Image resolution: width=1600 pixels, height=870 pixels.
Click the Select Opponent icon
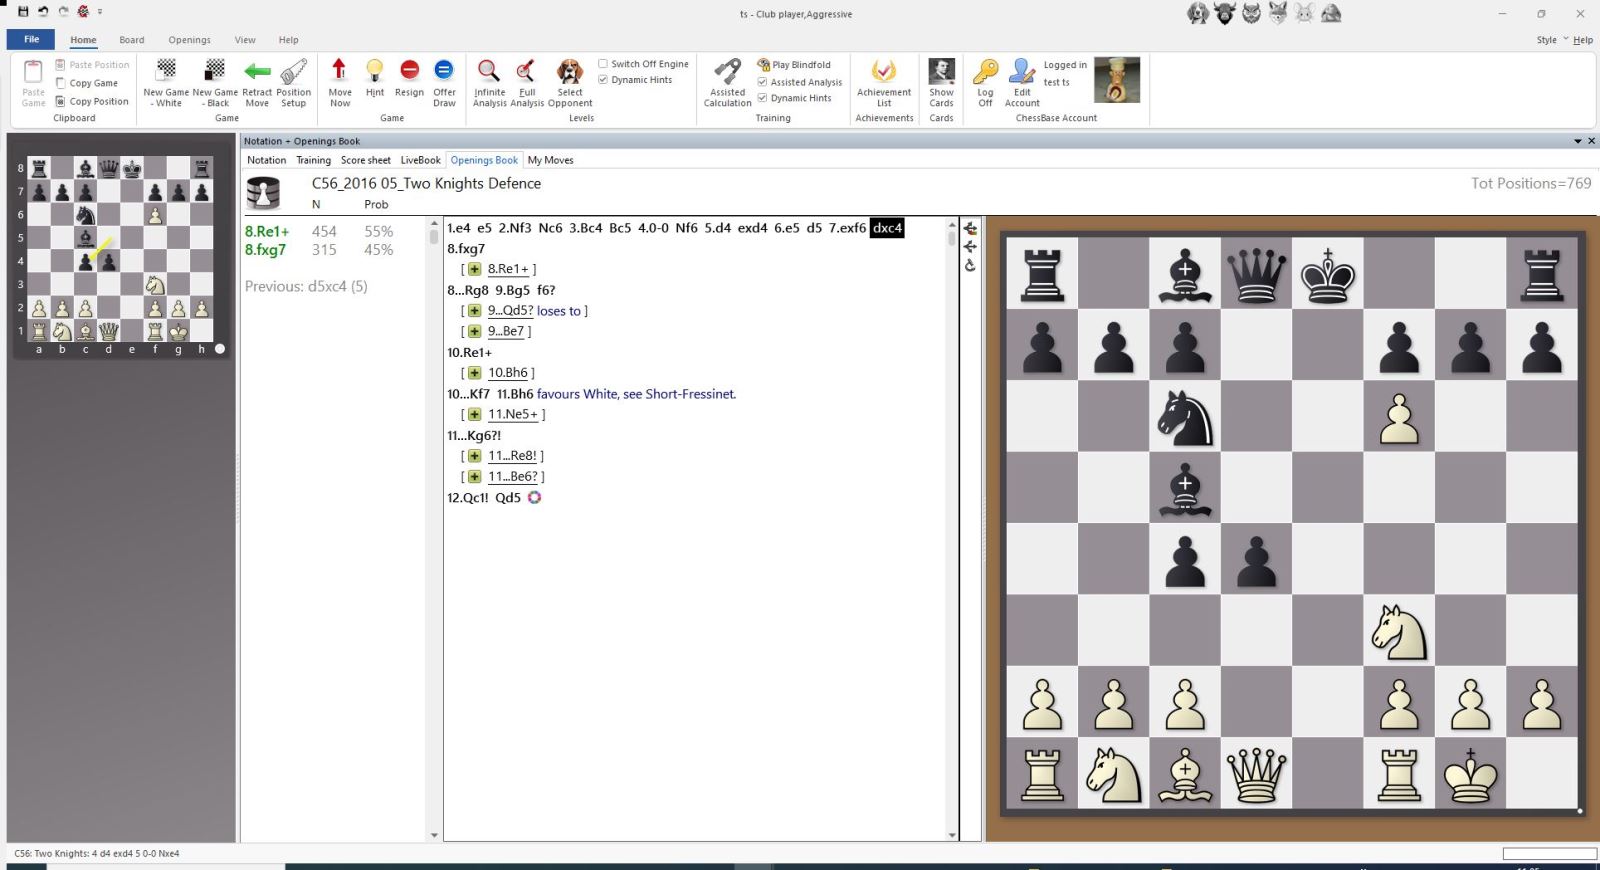click(x=570, y=72)
